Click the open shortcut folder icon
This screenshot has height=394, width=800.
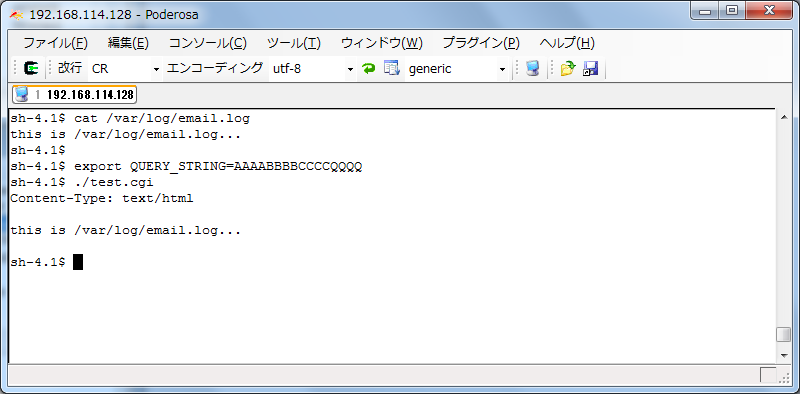[x=567, y=68]
